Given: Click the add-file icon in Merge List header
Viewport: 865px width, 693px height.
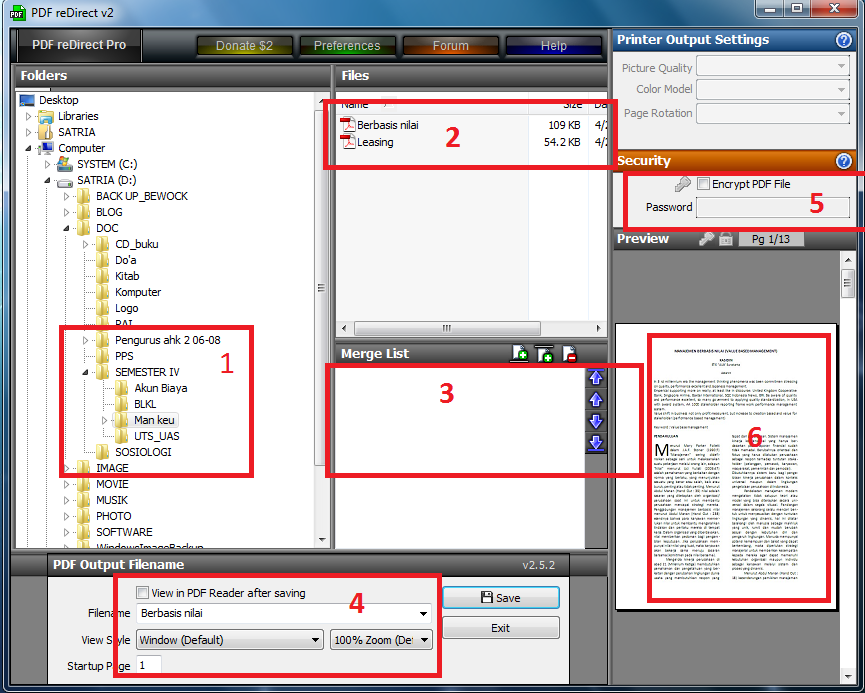Looking at the screenshot, I should tap(520, 354).
